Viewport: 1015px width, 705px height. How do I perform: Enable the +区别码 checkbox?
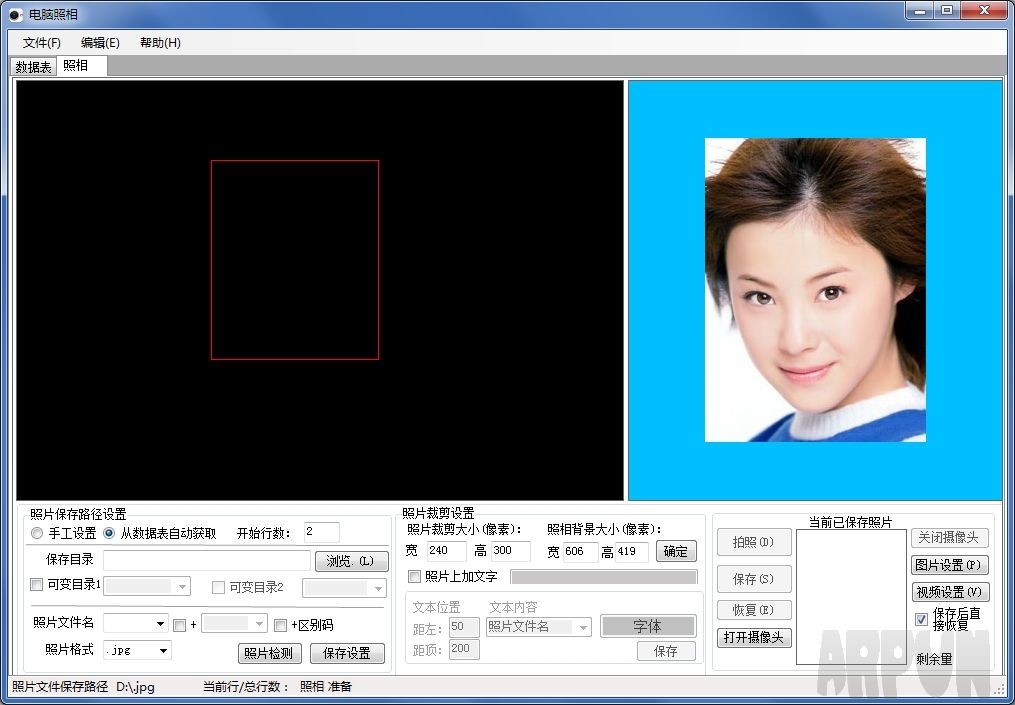(x=280, y=625)
